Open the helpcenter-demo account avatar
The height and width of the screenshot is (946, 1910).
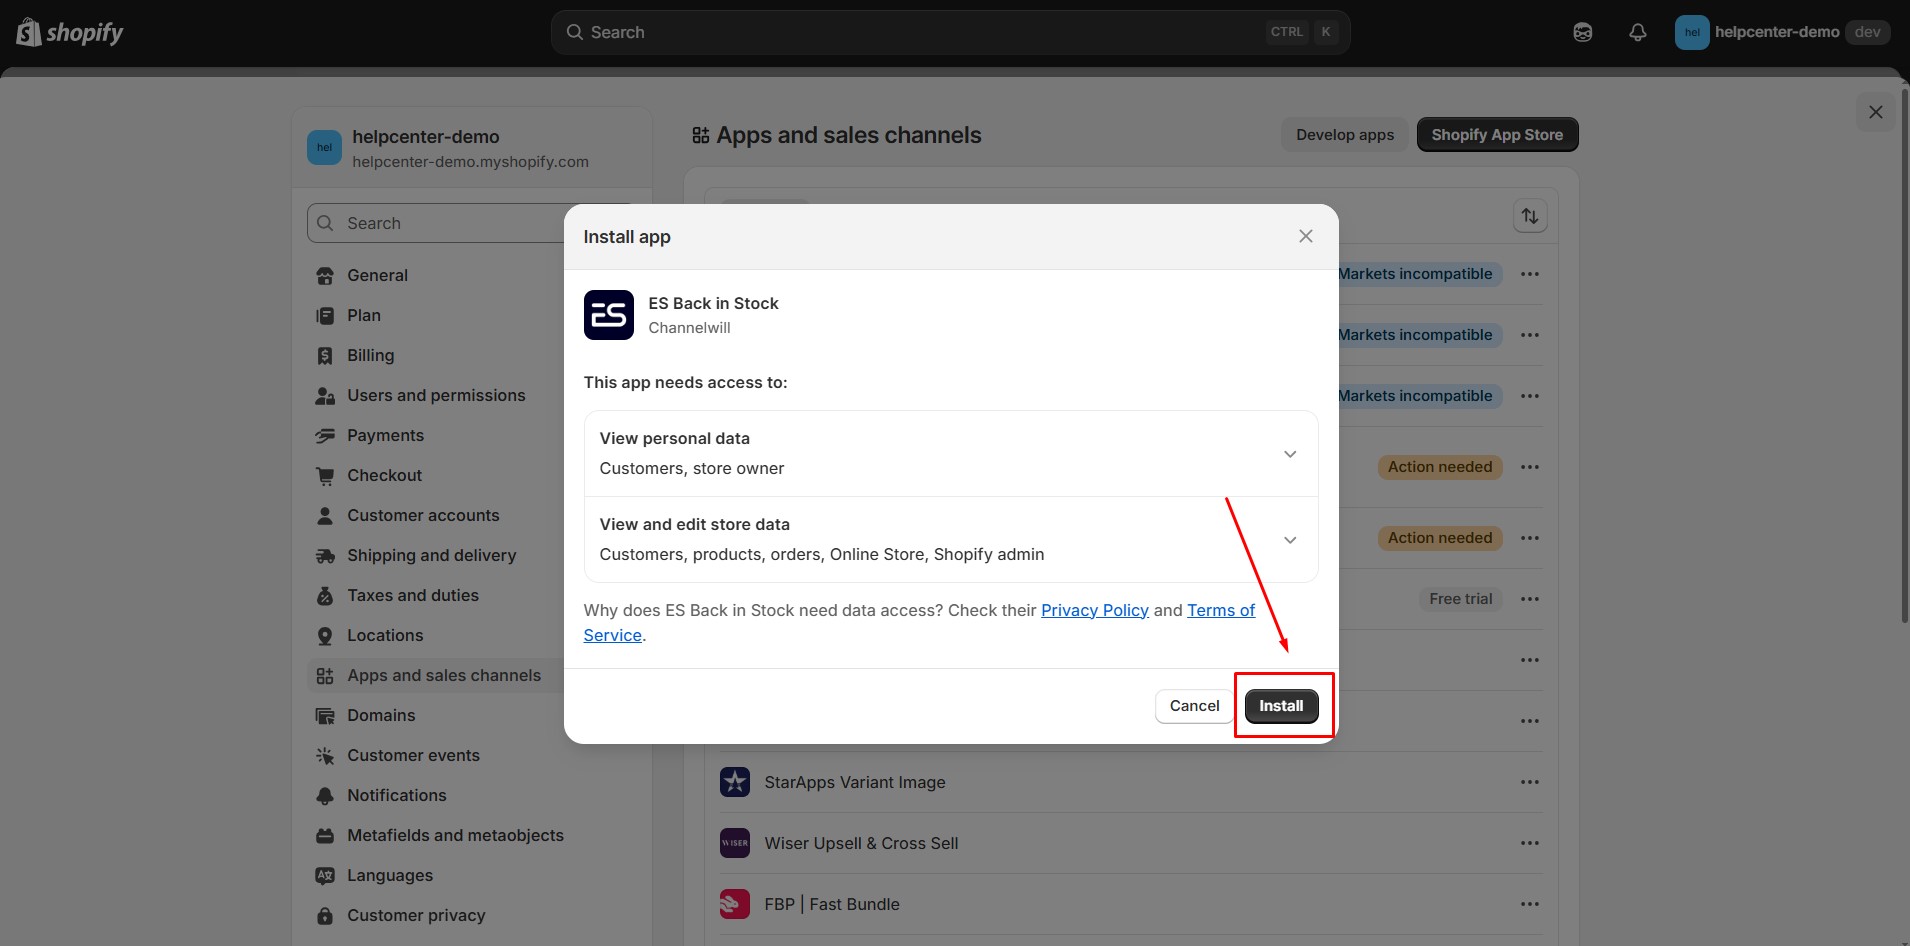point(1692,32)
